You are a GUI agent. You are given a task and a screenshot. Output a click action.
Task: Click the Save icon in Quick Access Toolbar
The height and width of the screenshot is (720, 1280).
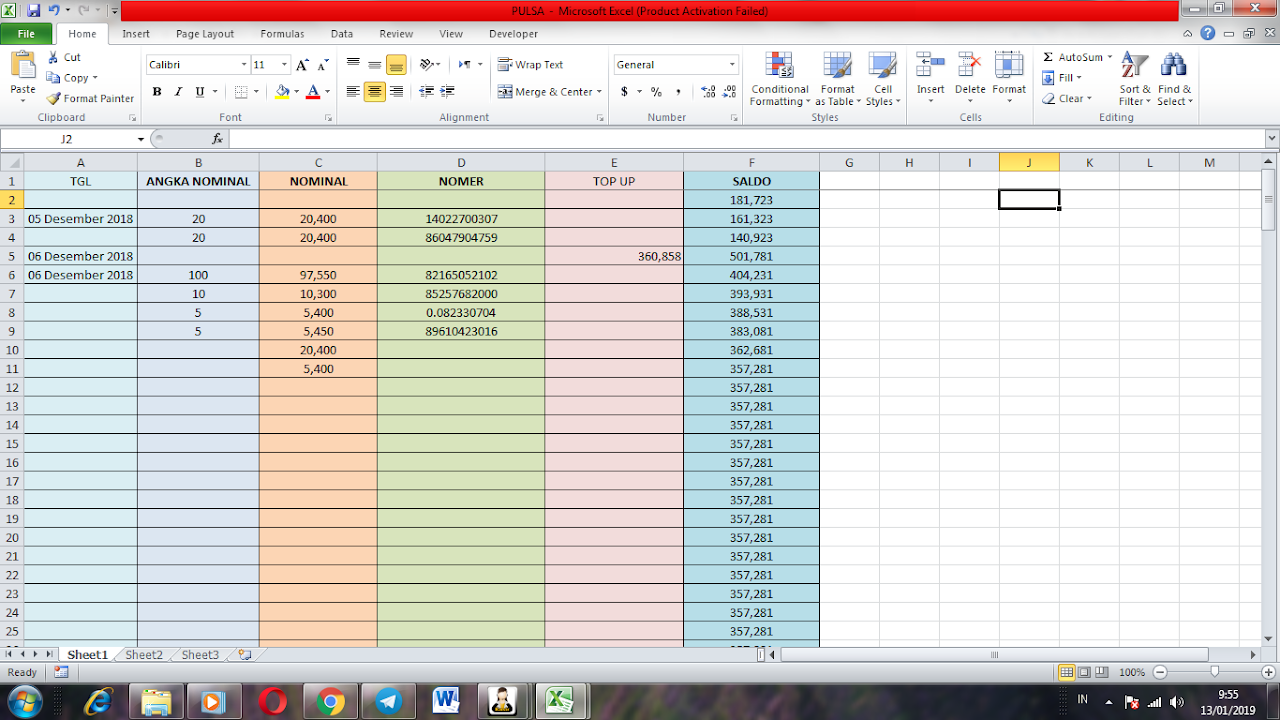tap(34, 11)
